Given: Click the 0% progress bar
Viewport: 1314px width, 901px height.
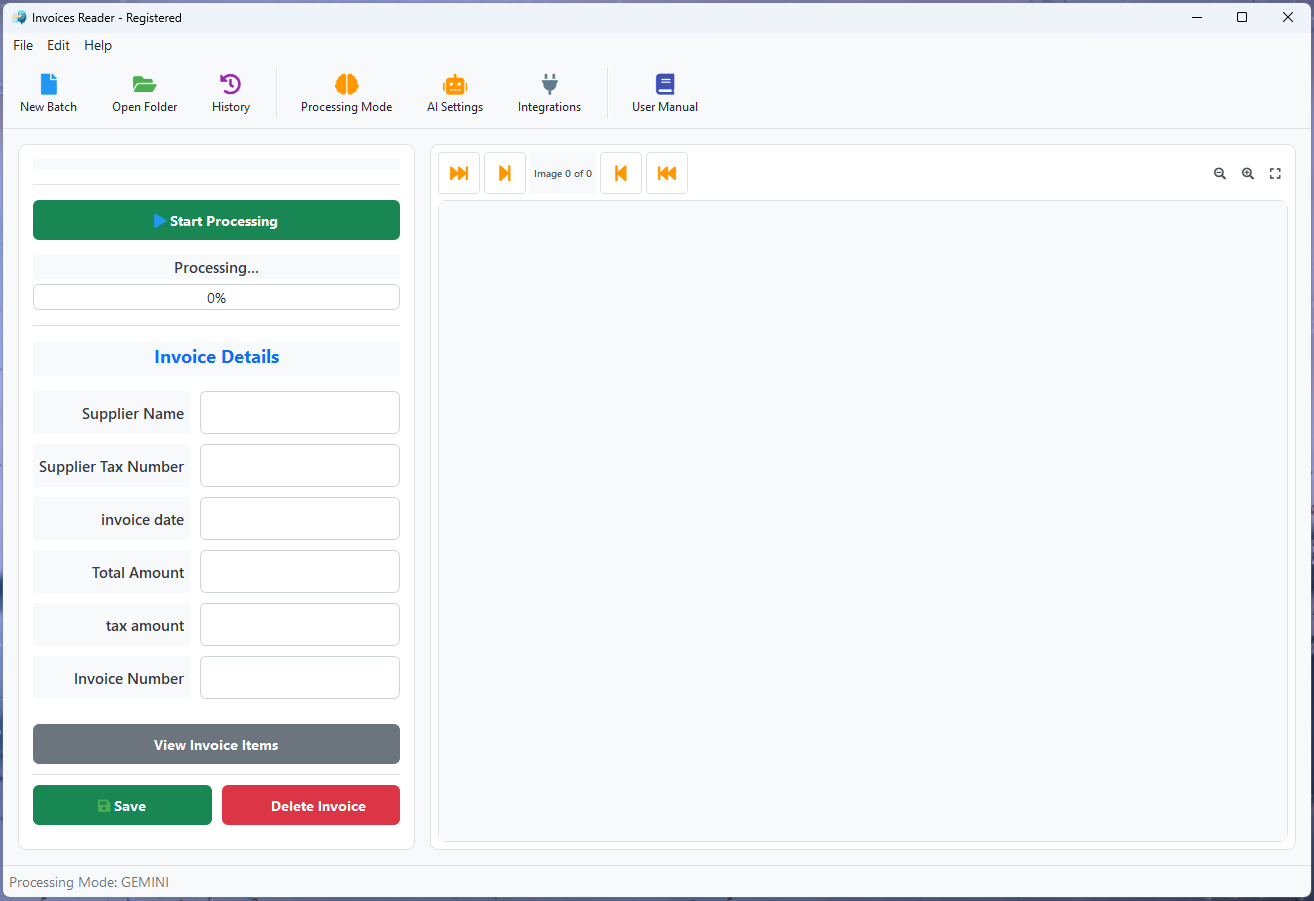Looking at the screenshot, I should 216,297.
